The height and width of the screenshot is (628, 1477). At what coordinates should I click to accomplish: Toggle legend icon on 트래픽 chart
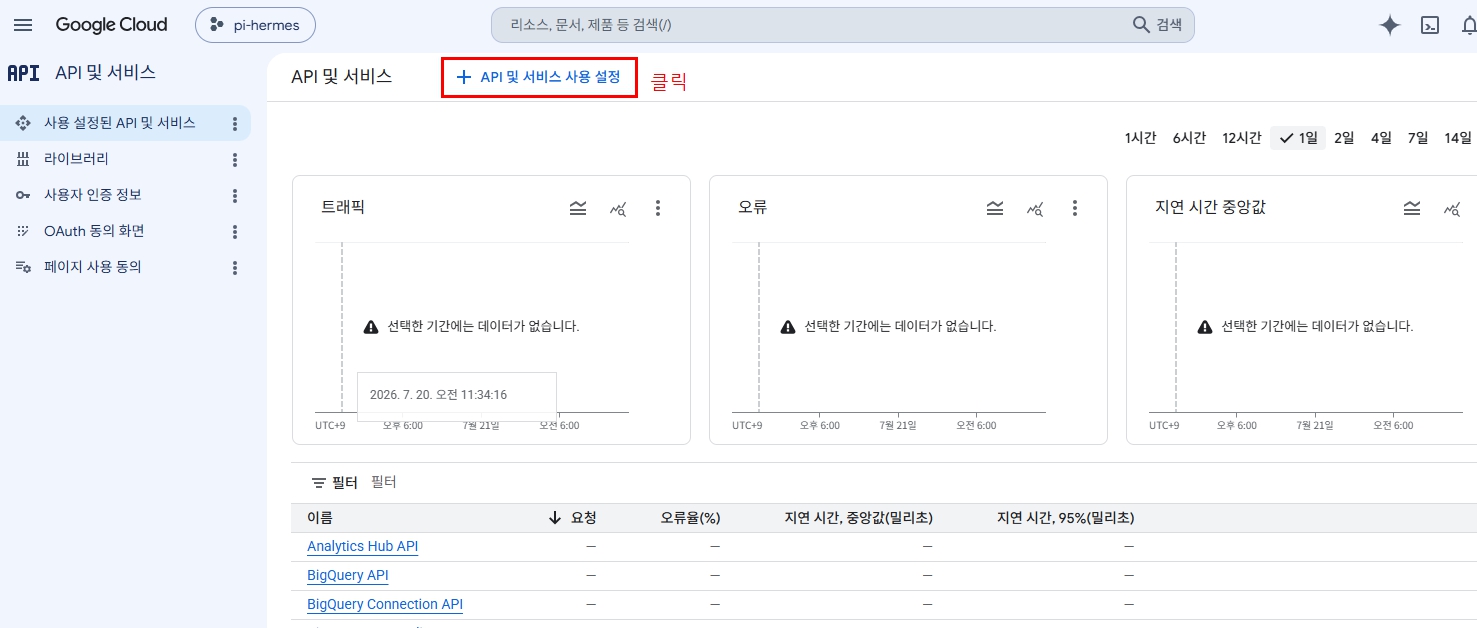[x=578, y=208]
